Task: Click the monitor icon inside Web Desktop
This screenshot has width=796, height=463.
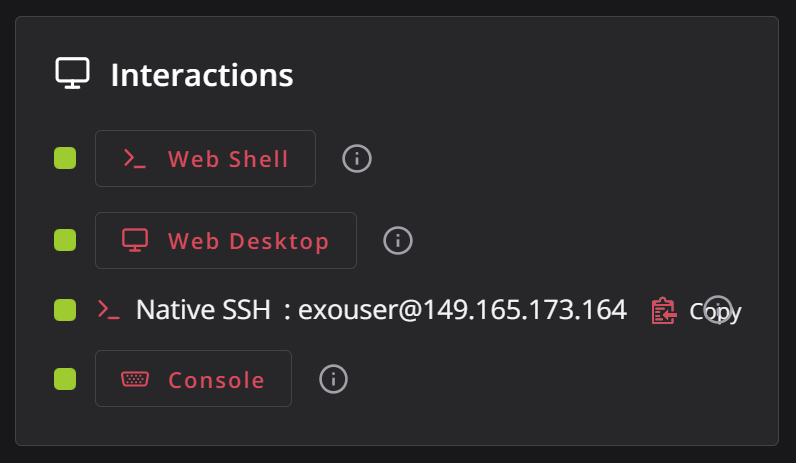Action: pyautogui.click(x=135, y=240)
